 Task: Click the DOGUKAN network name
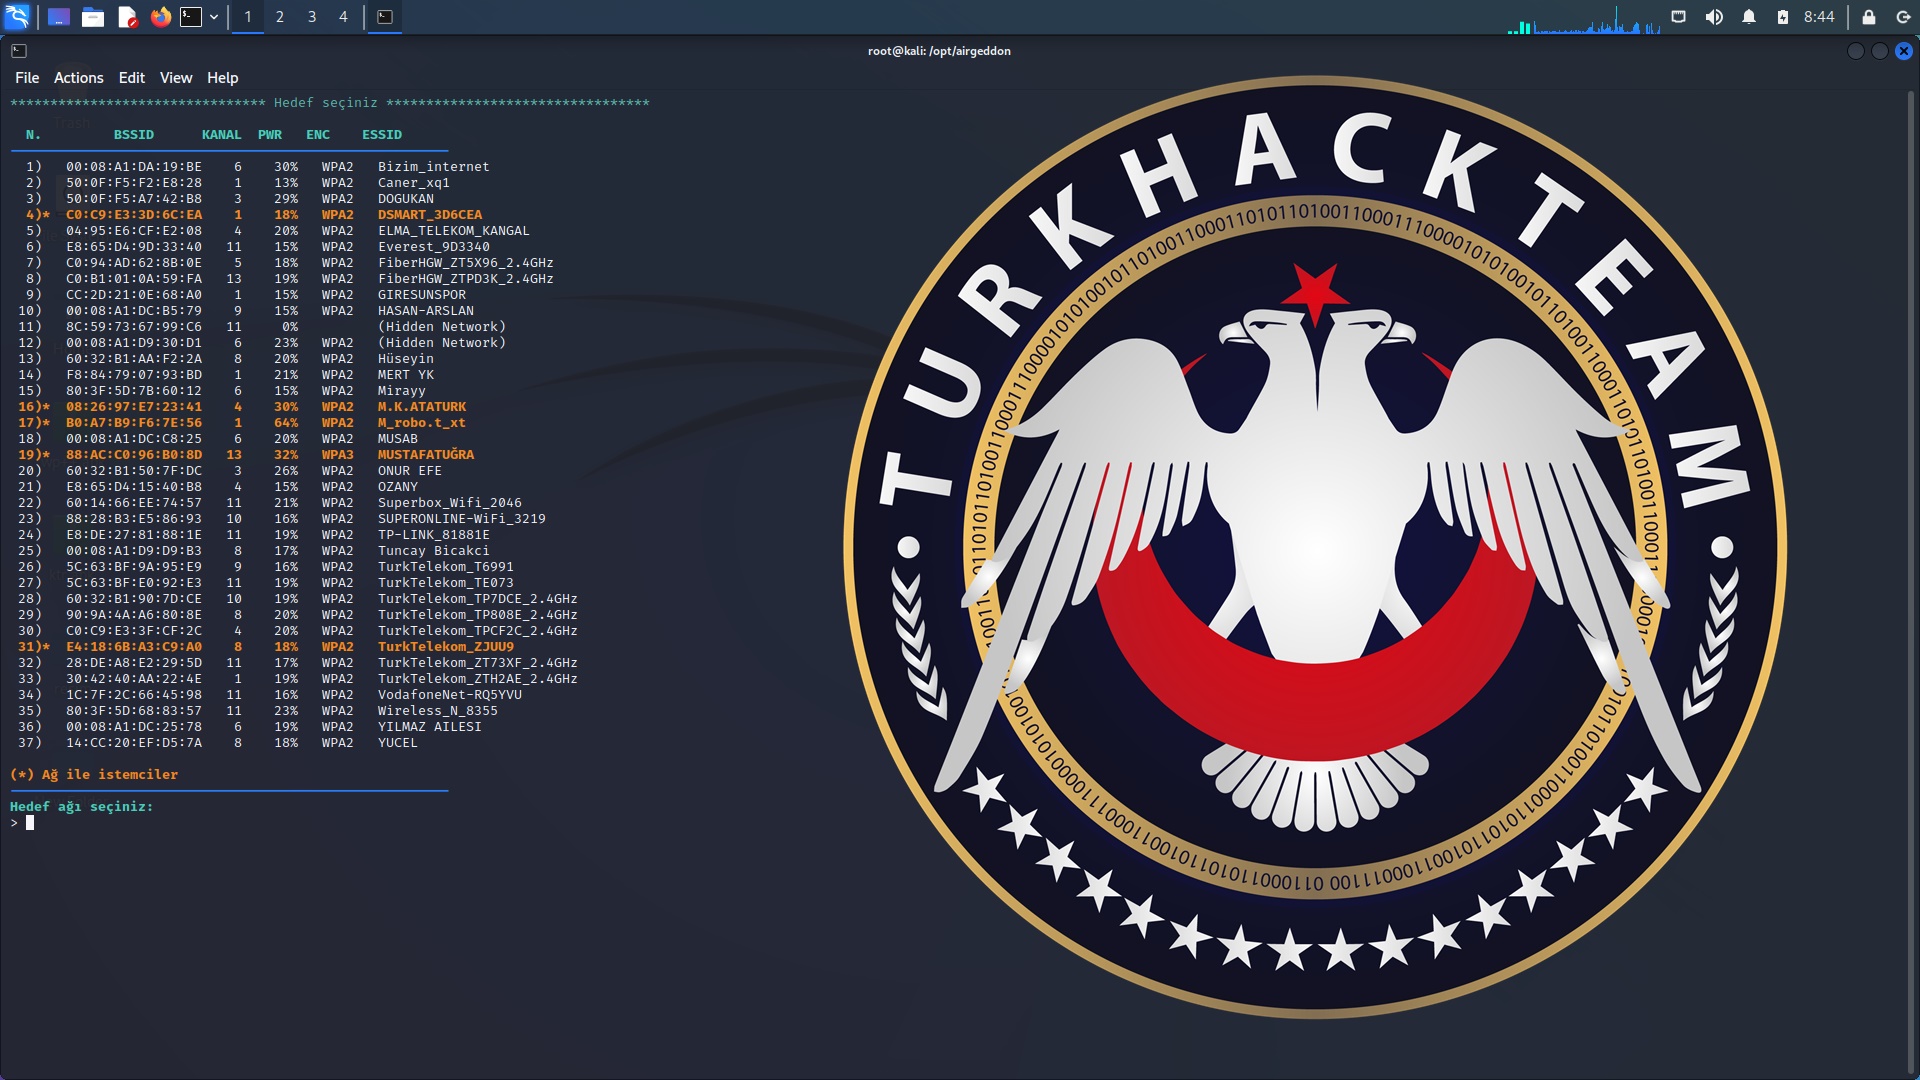coord(406,199)
